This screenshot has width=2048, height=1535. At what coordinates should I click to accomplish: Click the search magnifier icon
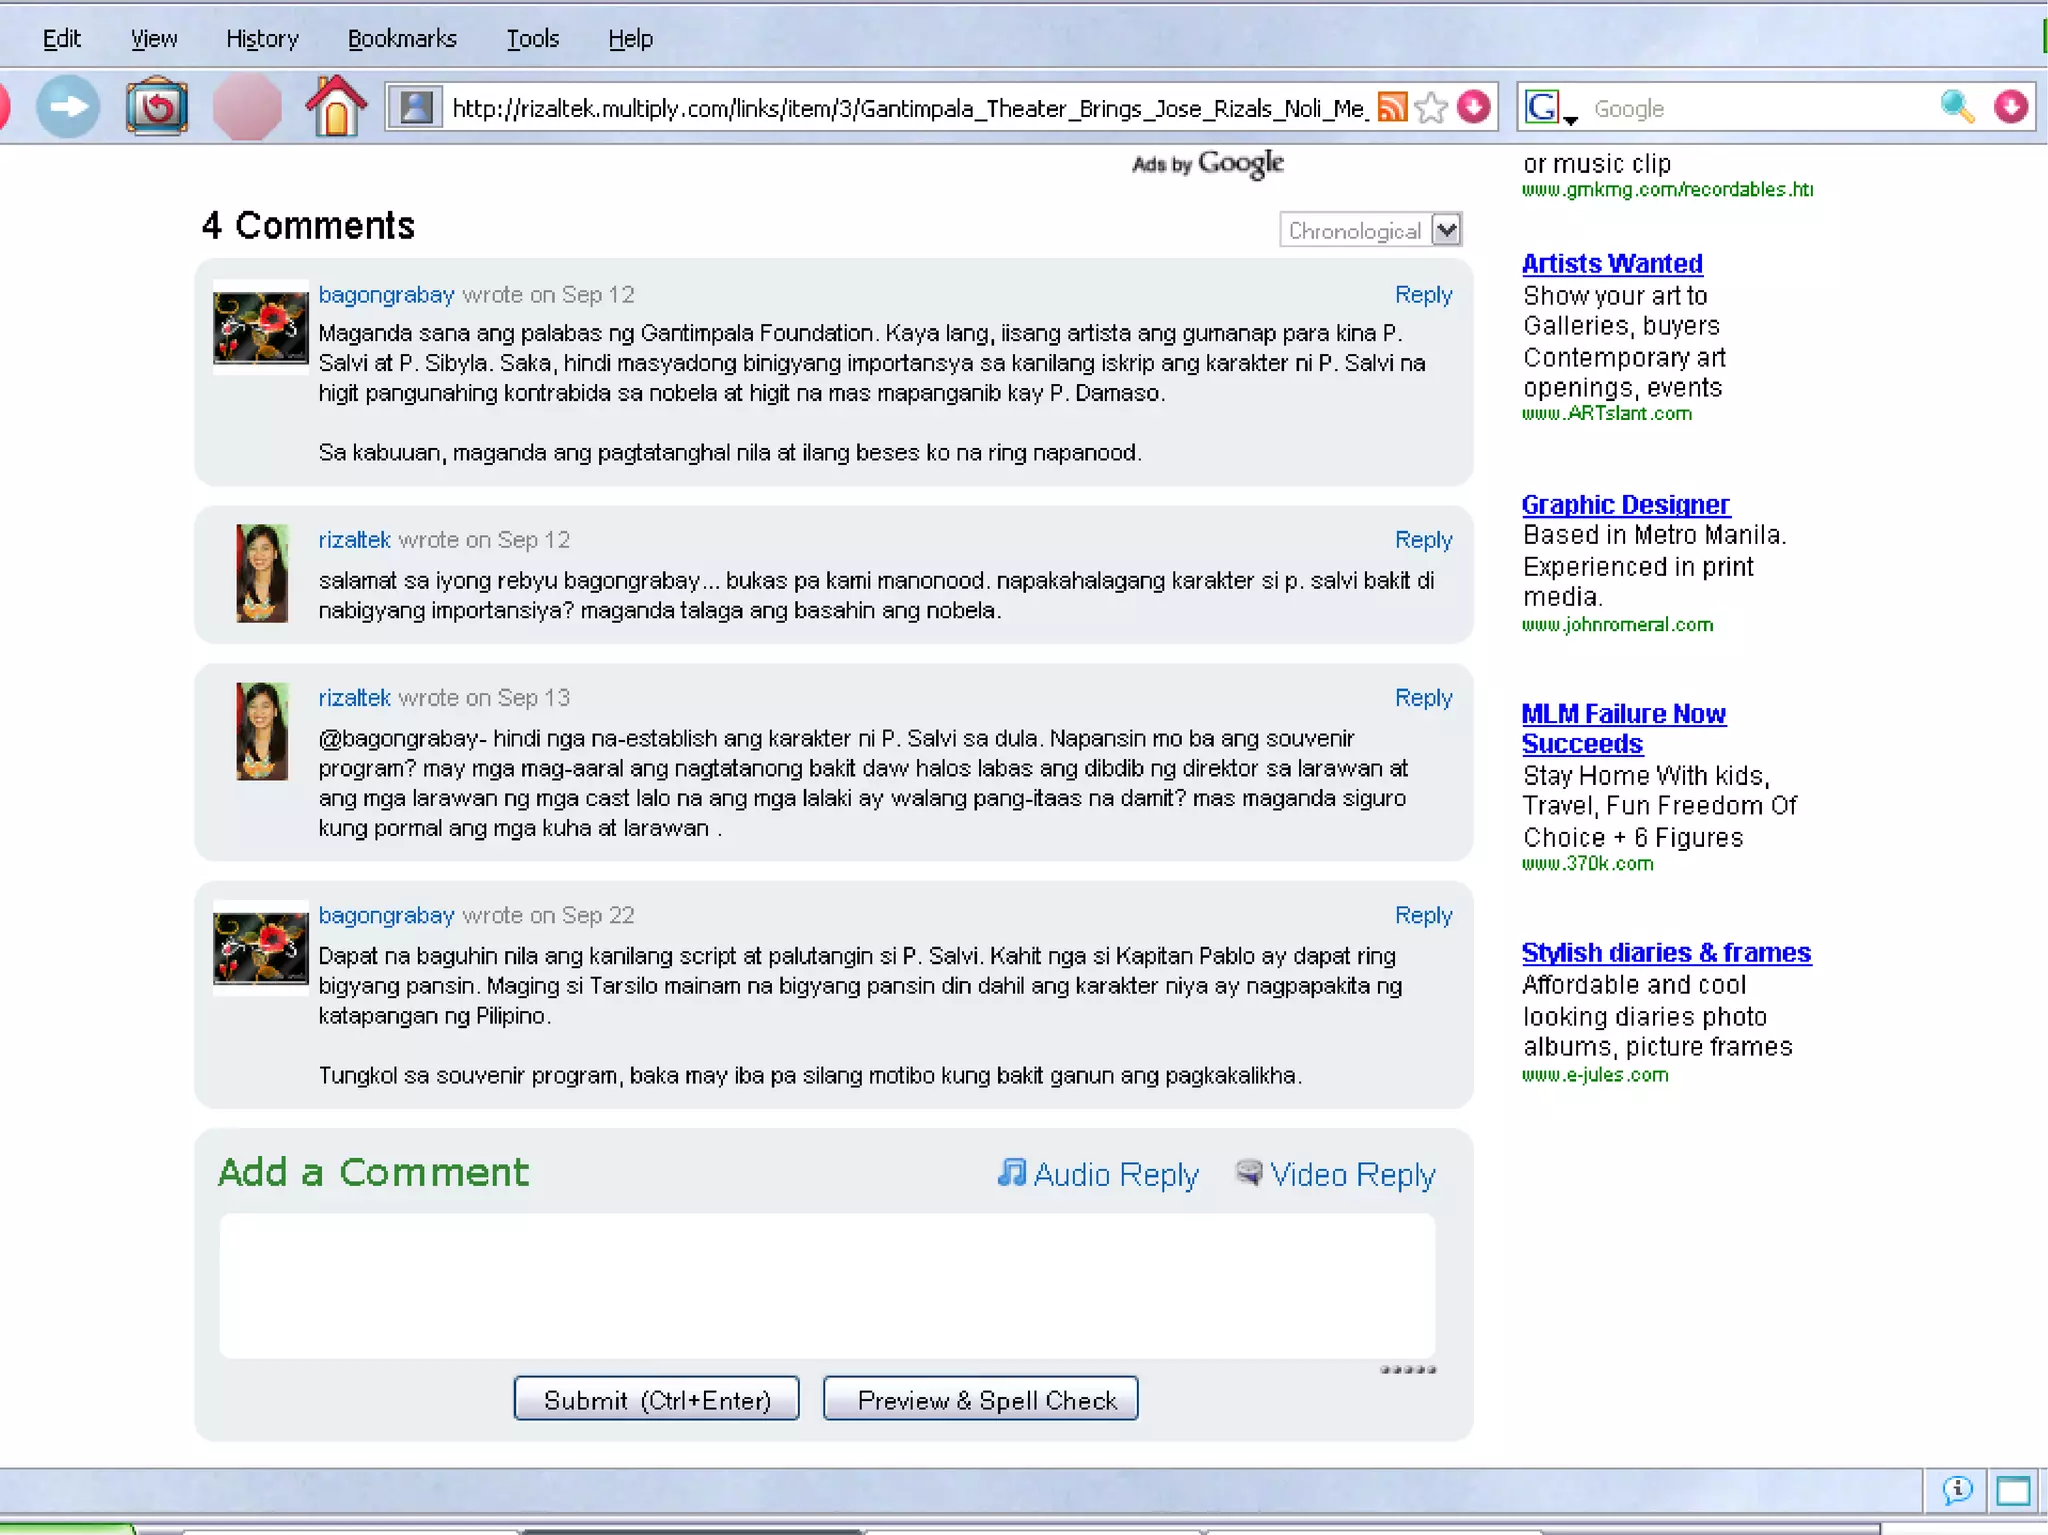1957,107
